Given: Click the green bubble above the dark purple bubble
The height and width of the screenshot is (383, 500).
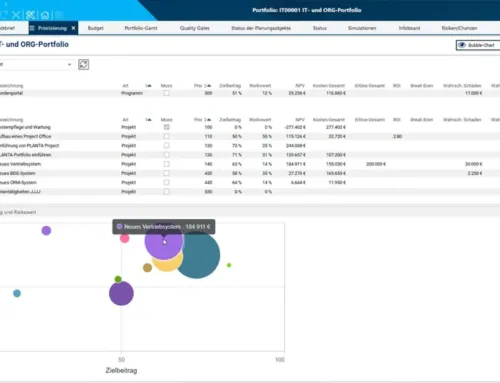Looking at the screenshot, I should 118,279.
